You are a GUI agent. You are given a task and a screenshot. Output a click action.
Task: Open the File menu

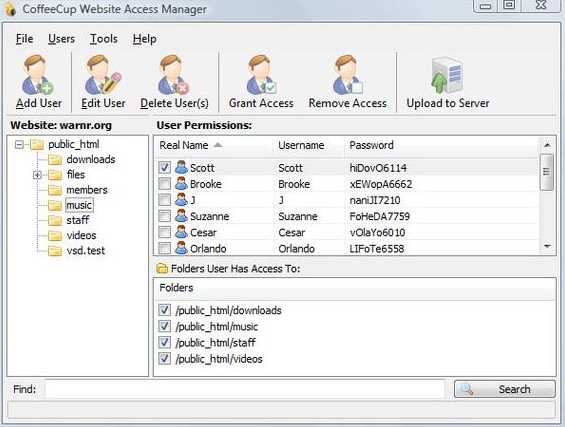point(25,39)
